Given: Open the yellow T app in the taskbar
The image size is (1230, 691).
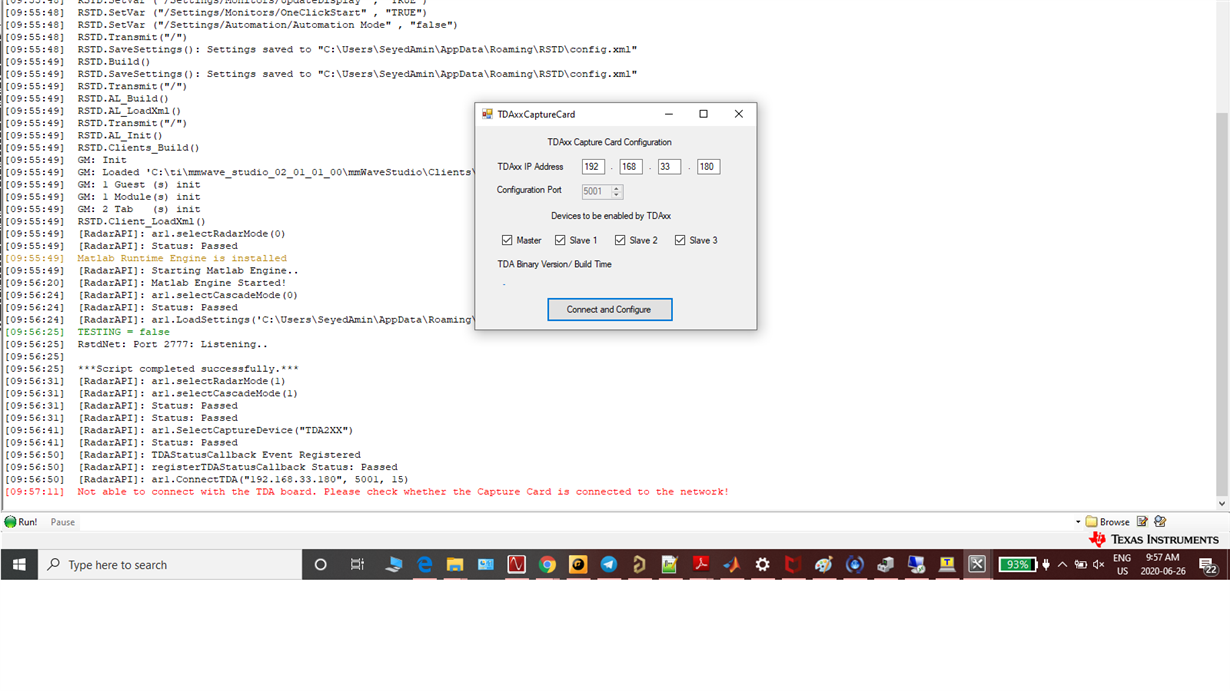Looking at the screenshot, I should point(947,564).
